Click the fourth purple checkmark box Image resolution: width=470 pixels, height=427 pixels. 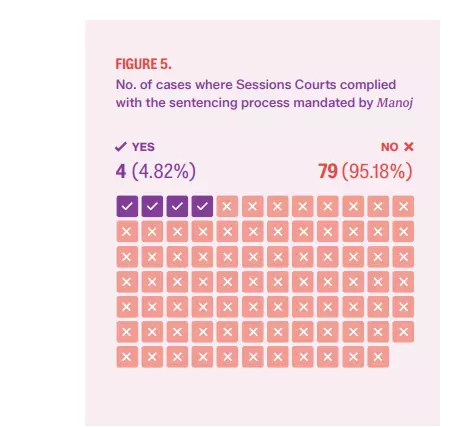(x=202, y=206)
